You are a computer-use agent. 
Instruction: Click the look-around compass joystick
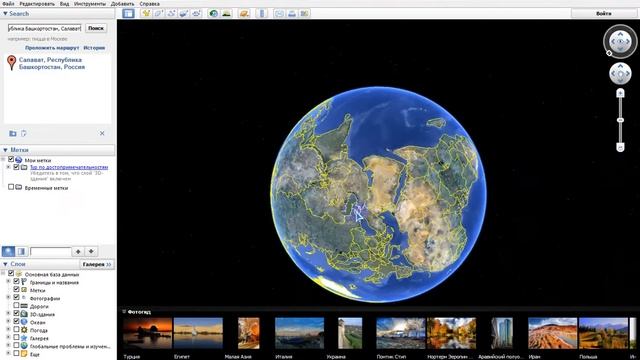pyautogui.click(x=620, y=41)
